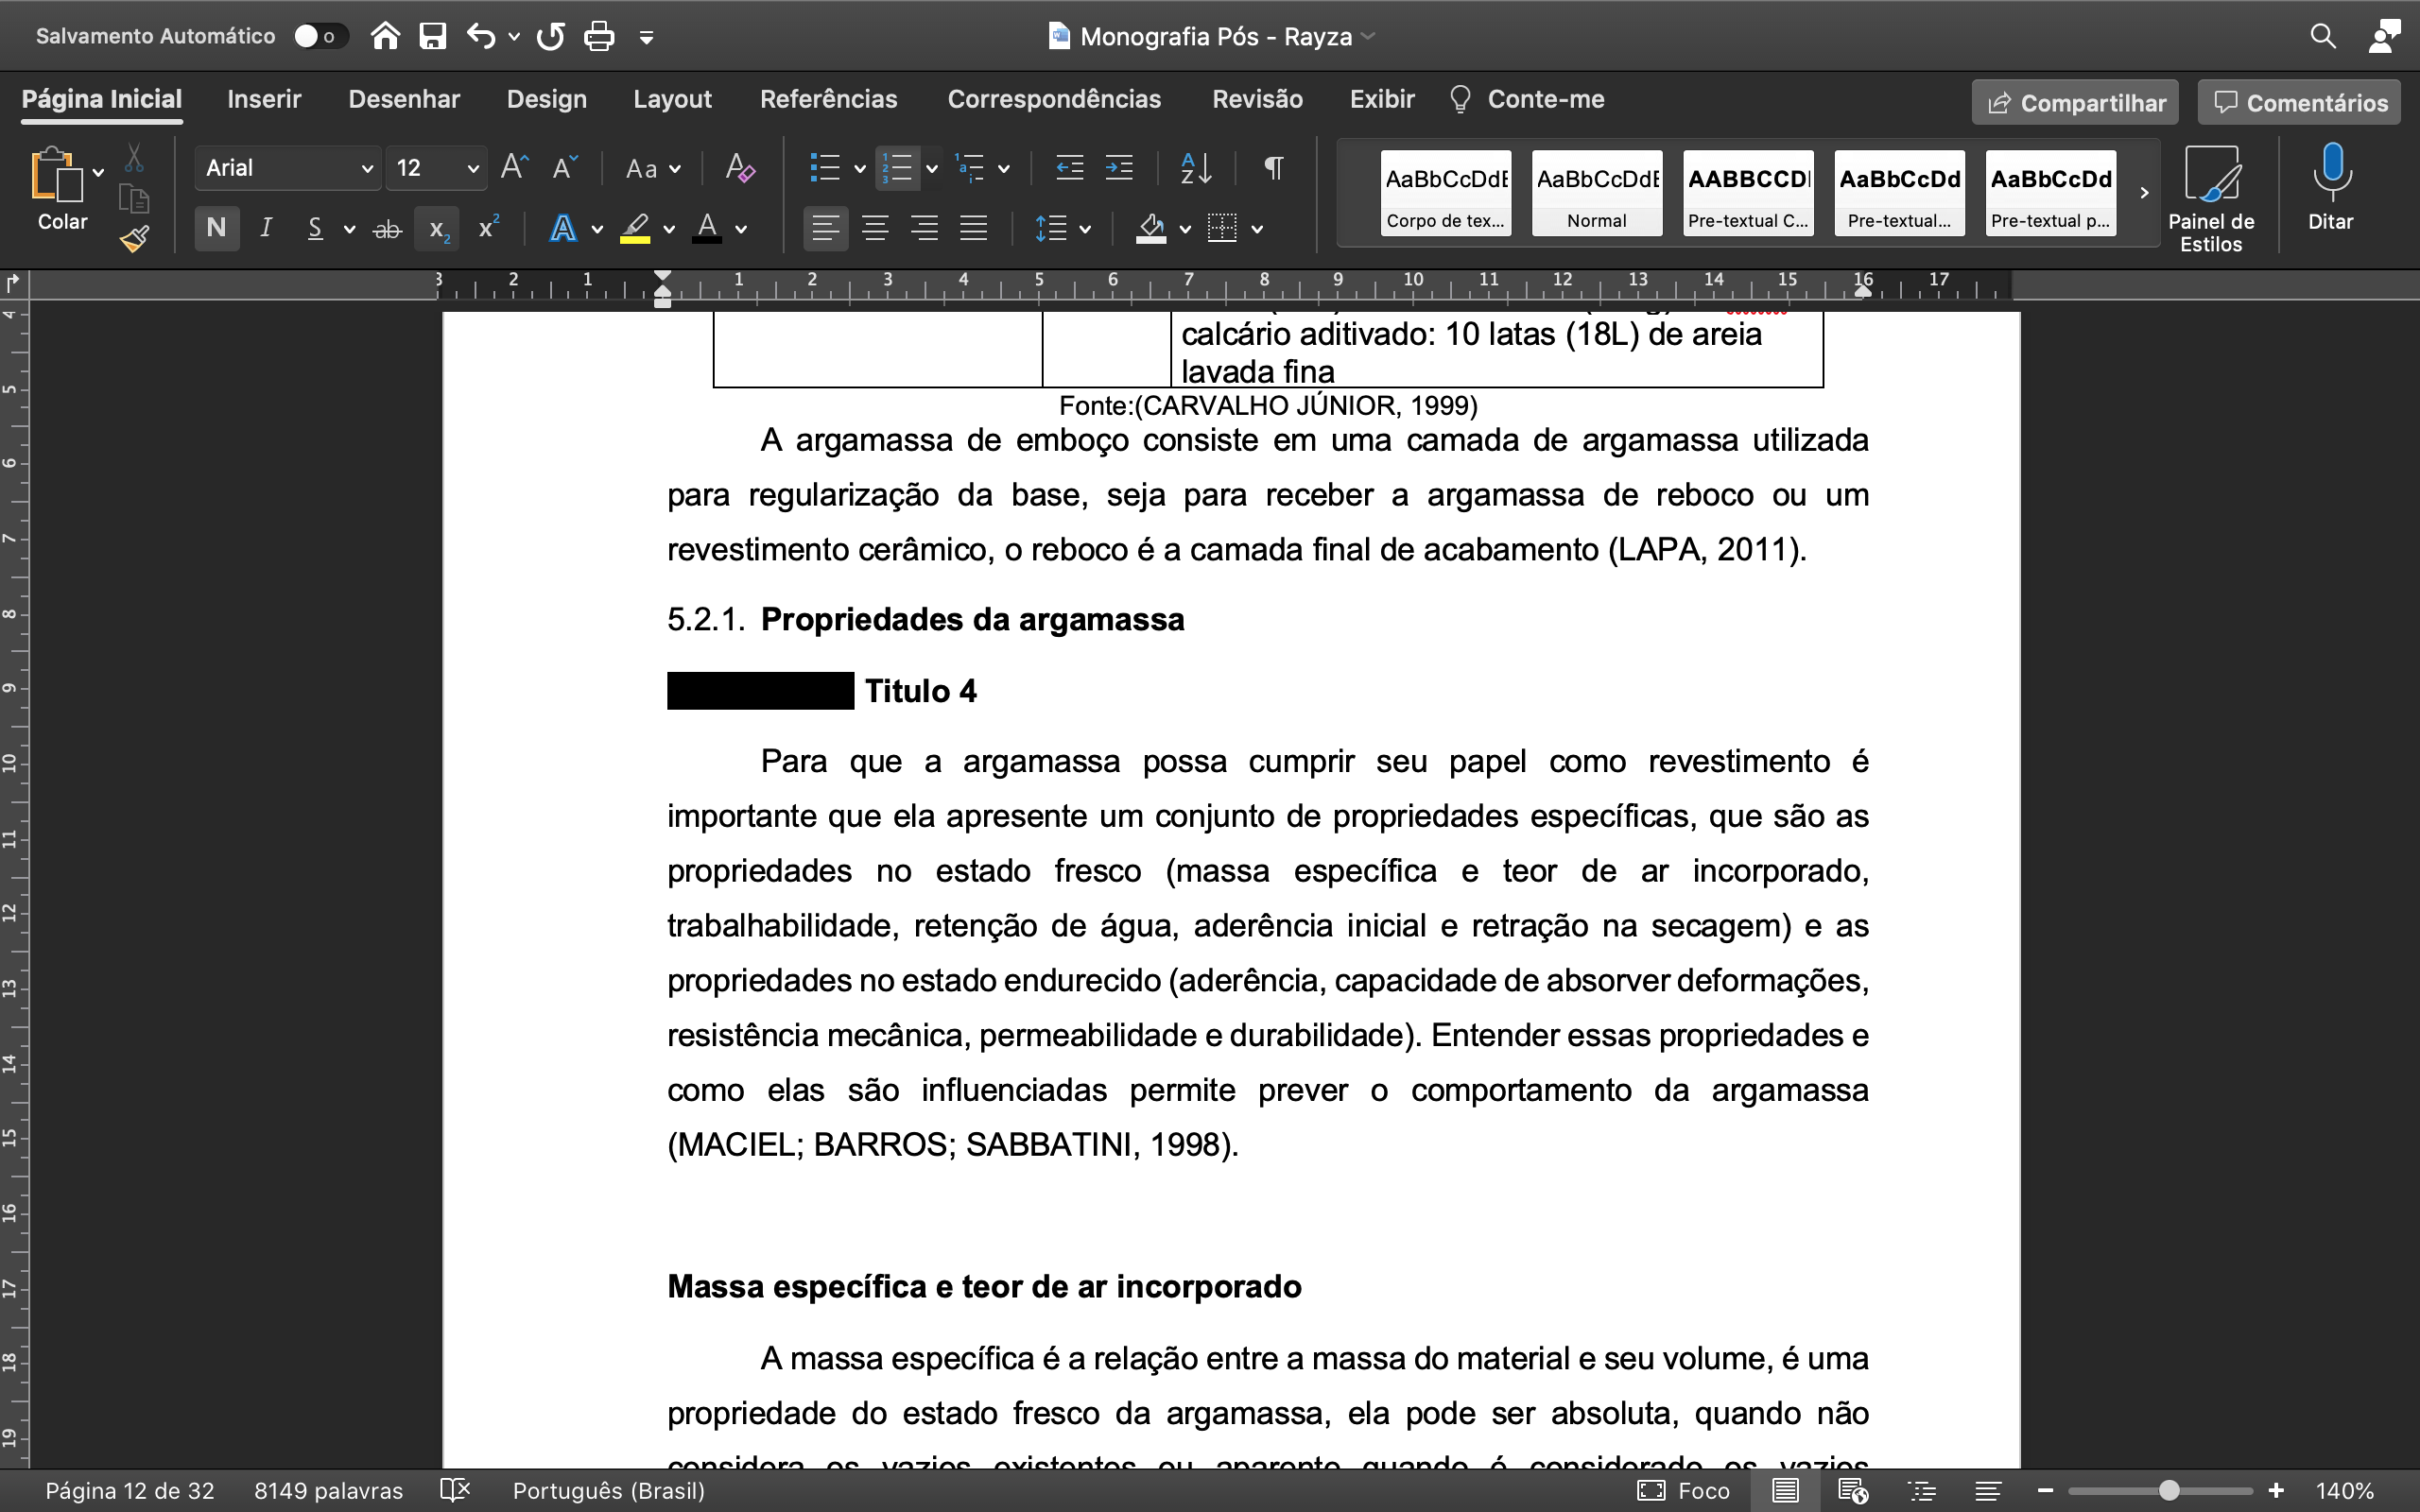
Task: Switch to Web Layout view icon
Action: (1853, 1490)
